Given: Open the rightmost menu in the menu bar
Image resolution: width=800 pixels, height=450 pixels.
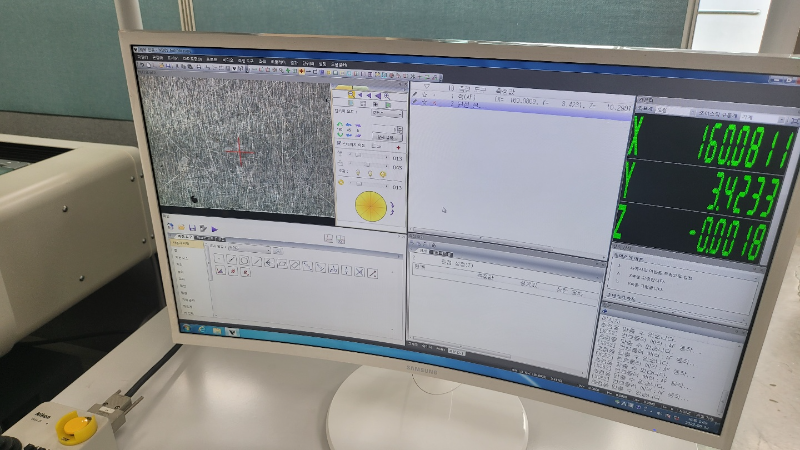Looking at the screenshot, I should point(338,65).
